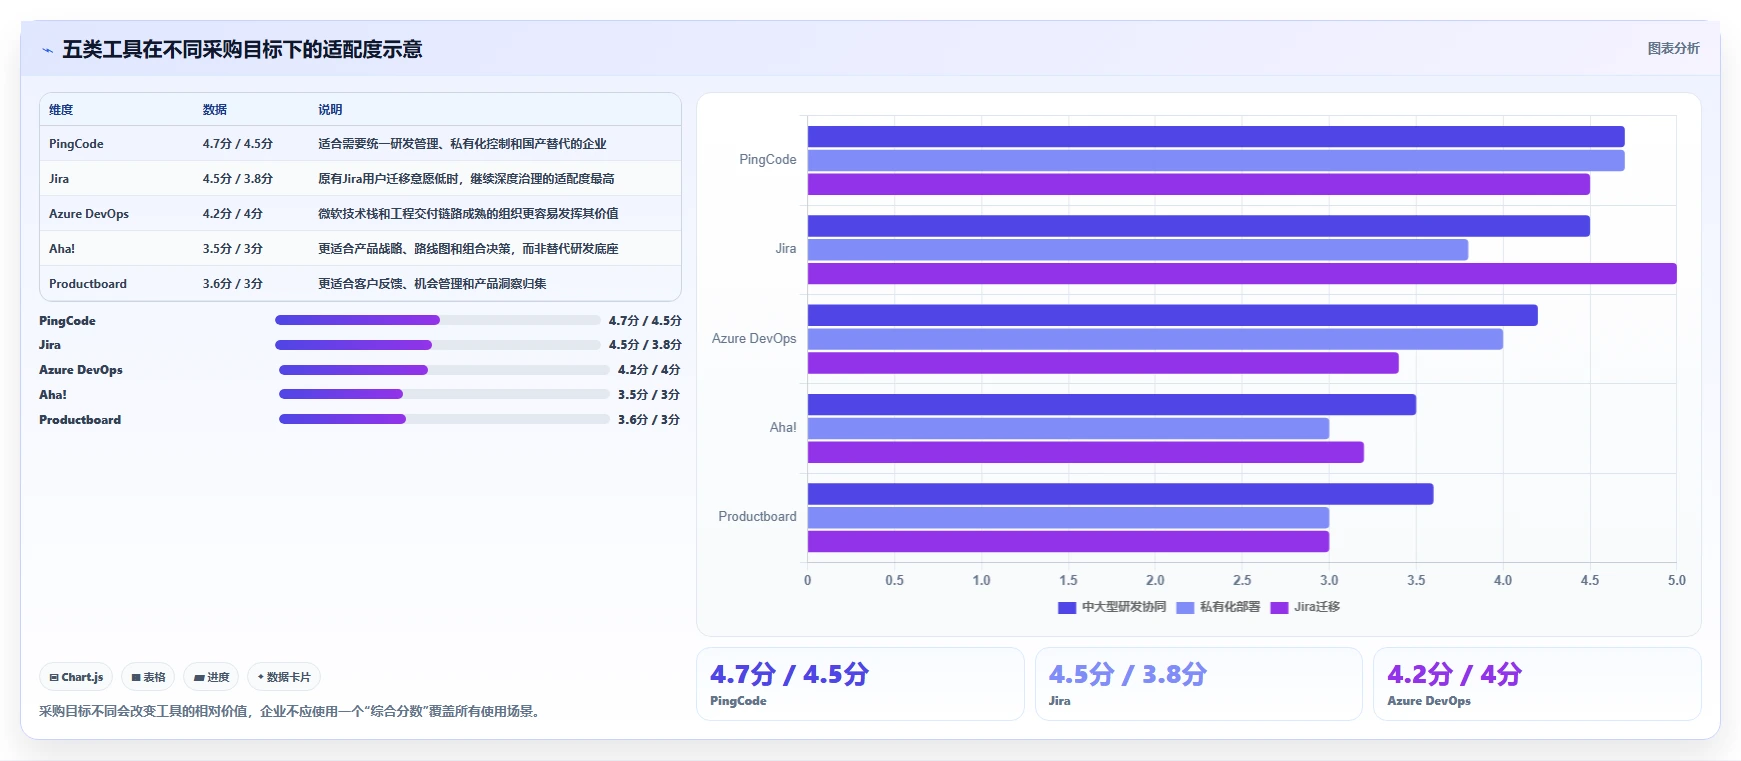Click the Azure DevOps progress bar

coord(444,370)
